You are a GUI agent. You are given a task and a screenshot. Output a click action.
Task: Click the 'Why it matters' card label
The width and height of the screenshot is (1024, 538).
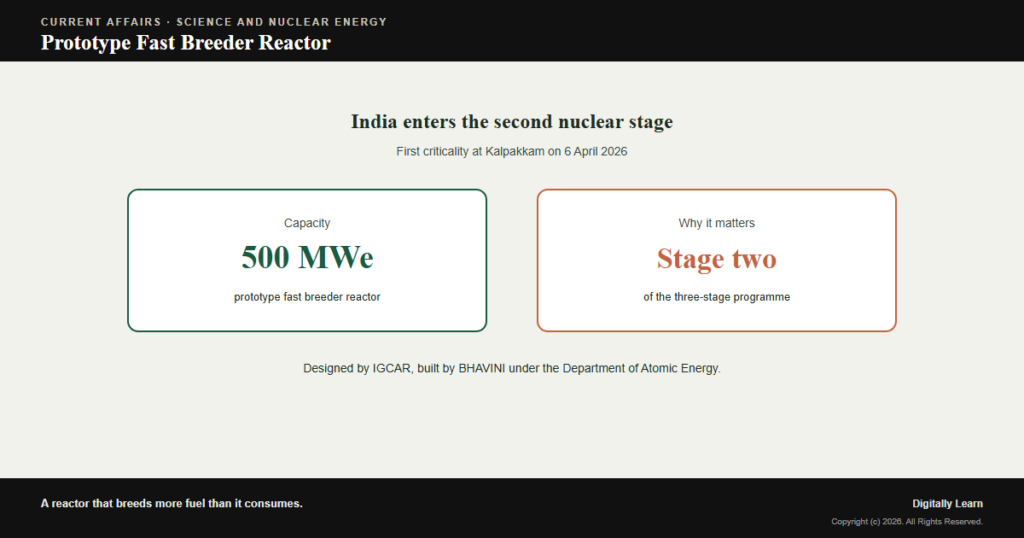click(x=716, y=223)
